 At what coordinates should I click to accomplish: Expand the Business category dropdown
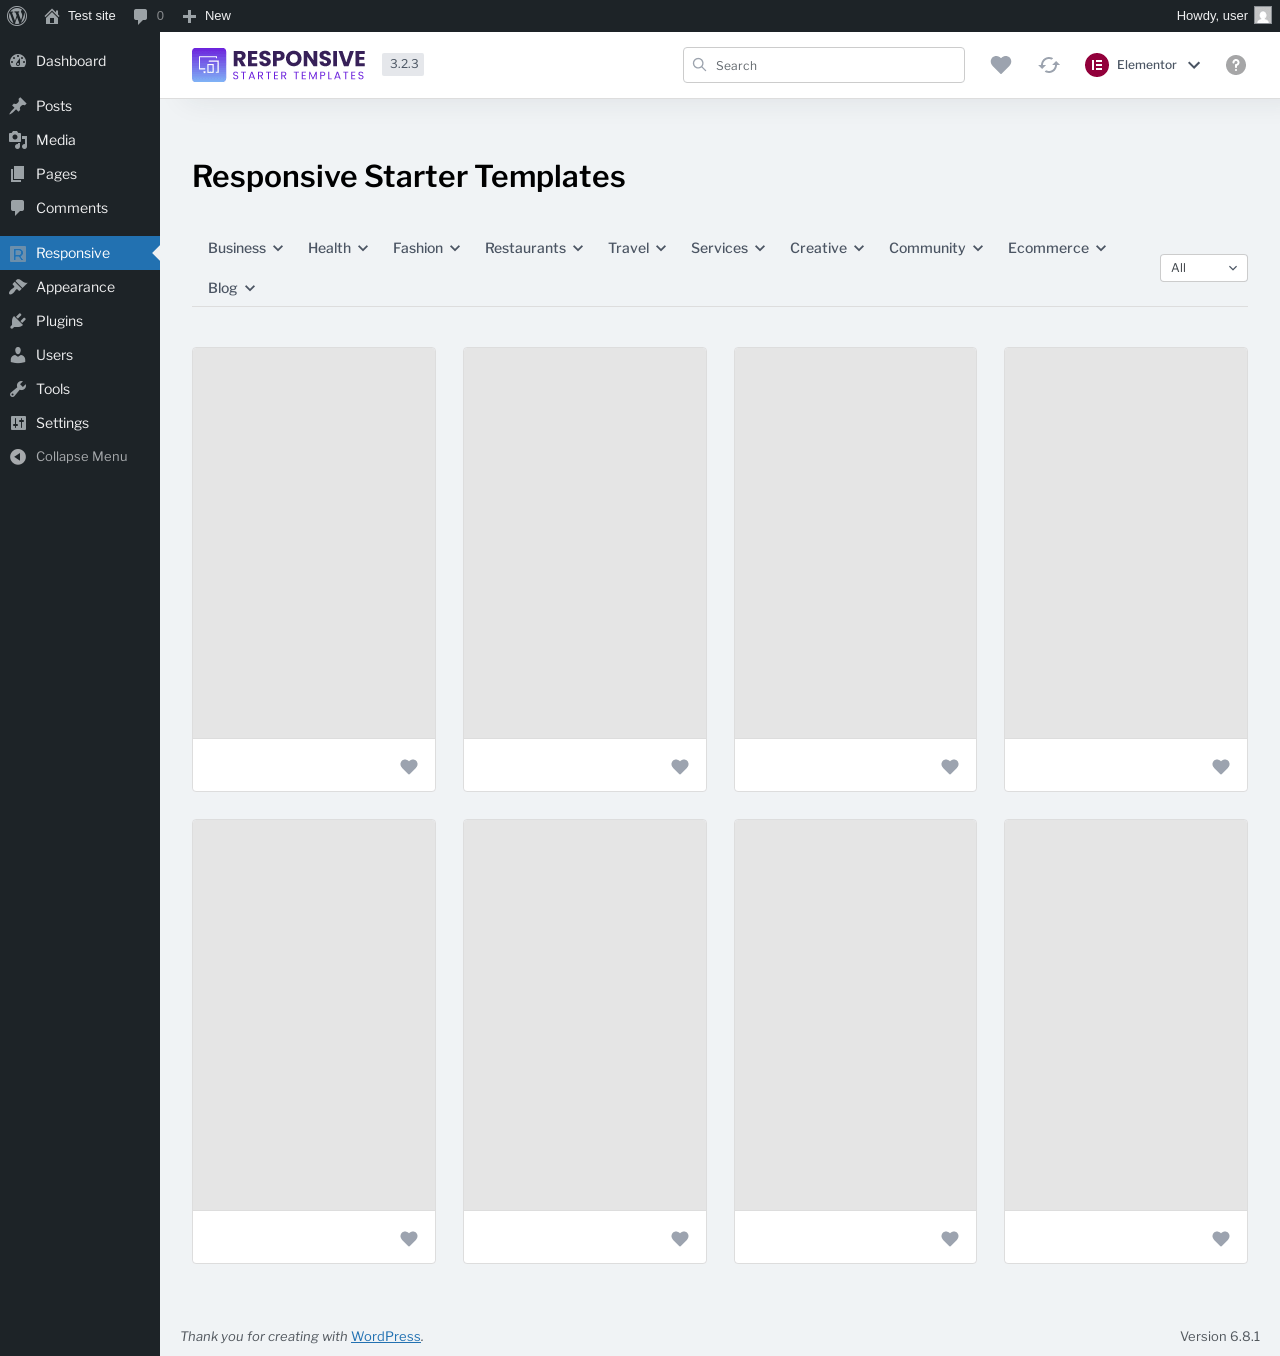[245, 248]
